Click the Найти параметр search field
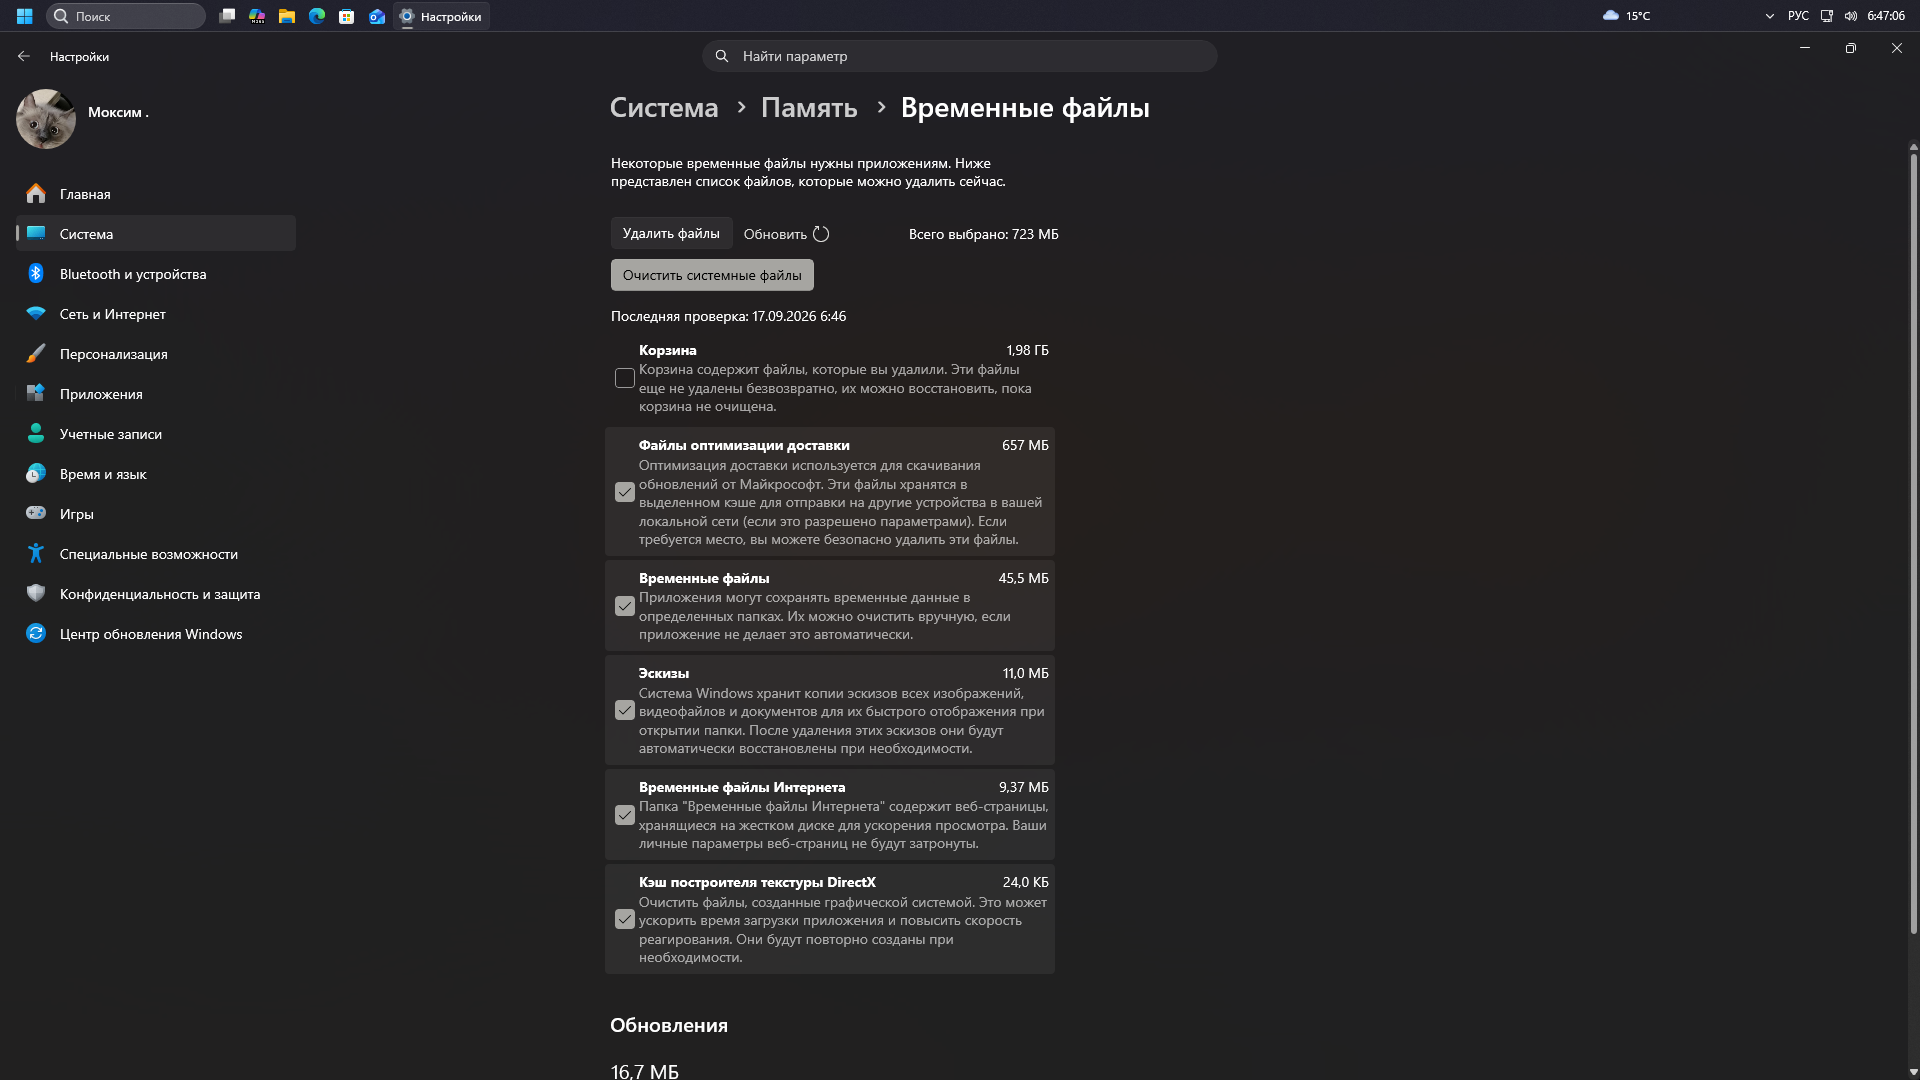 (x=960, y=56)
